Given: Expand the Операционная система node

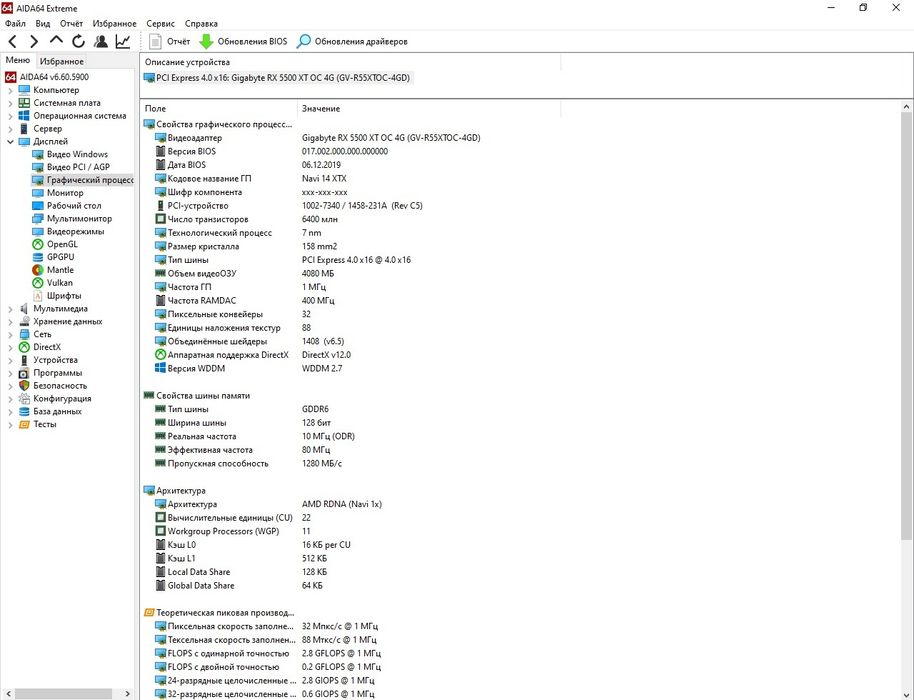Looking at the screenshot, I should pos(10,116).
